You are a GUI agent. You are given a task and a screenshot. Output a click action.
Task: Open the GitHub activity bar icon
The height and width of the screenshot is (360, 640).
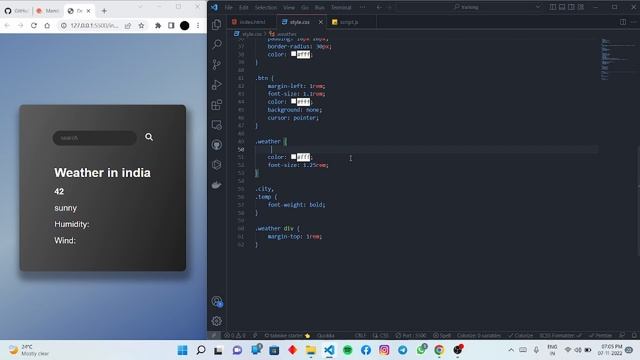[217, 145]
